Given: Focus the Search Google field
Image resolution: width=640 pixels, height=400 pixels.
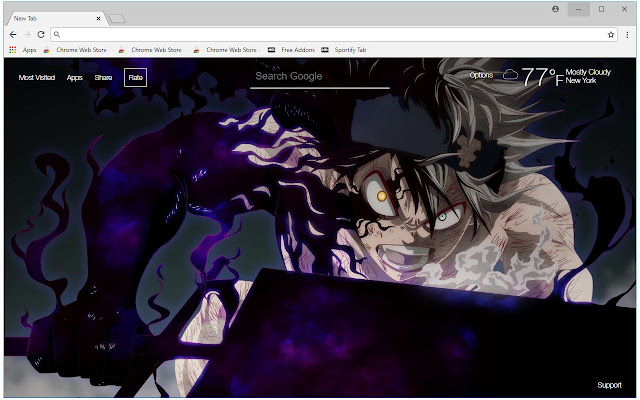Looking at the screenshot, I should pyautogui.click(x=320, y=77).
